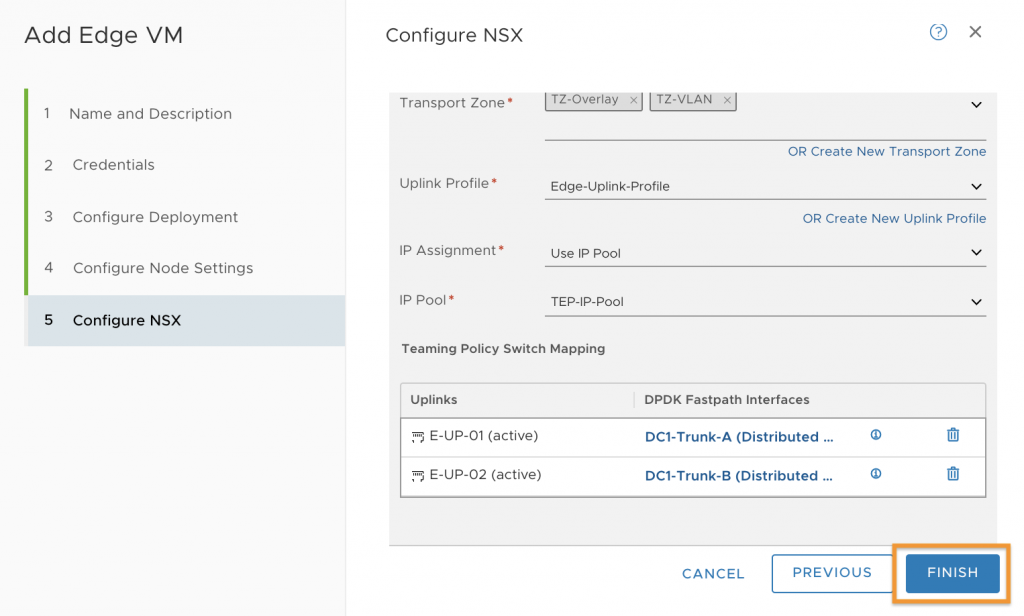
Task: Click the TZ-Overlay tag text
Action: 584,99
